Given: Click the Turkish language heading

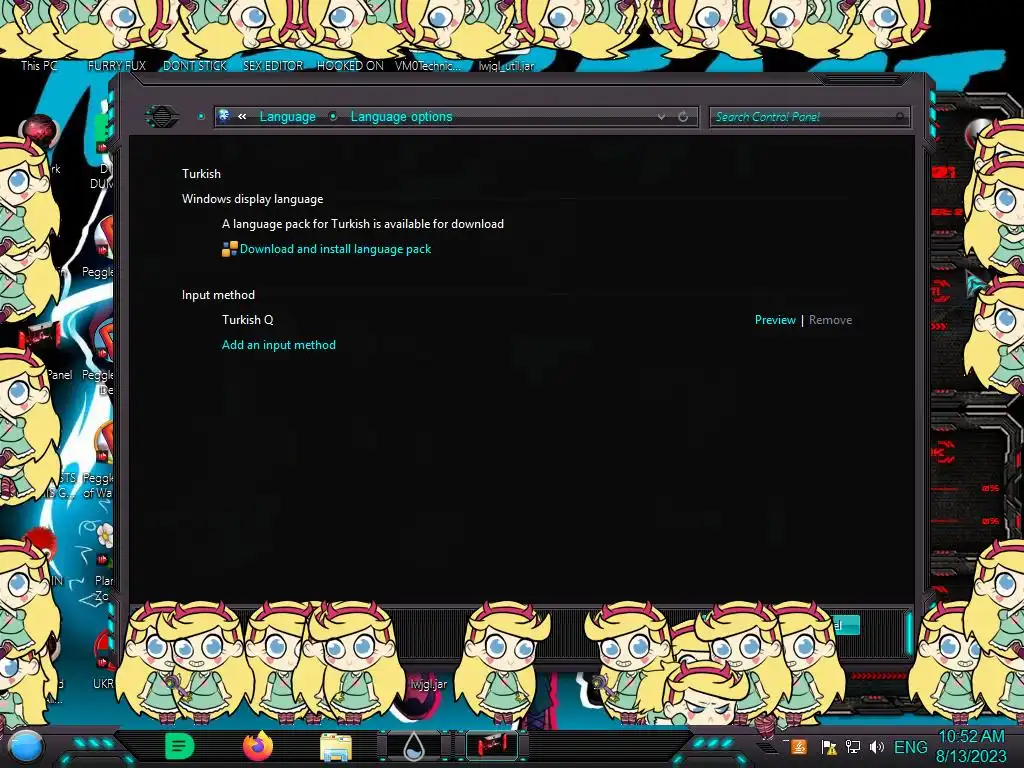Looking at the screenshot, I should 201,174.
